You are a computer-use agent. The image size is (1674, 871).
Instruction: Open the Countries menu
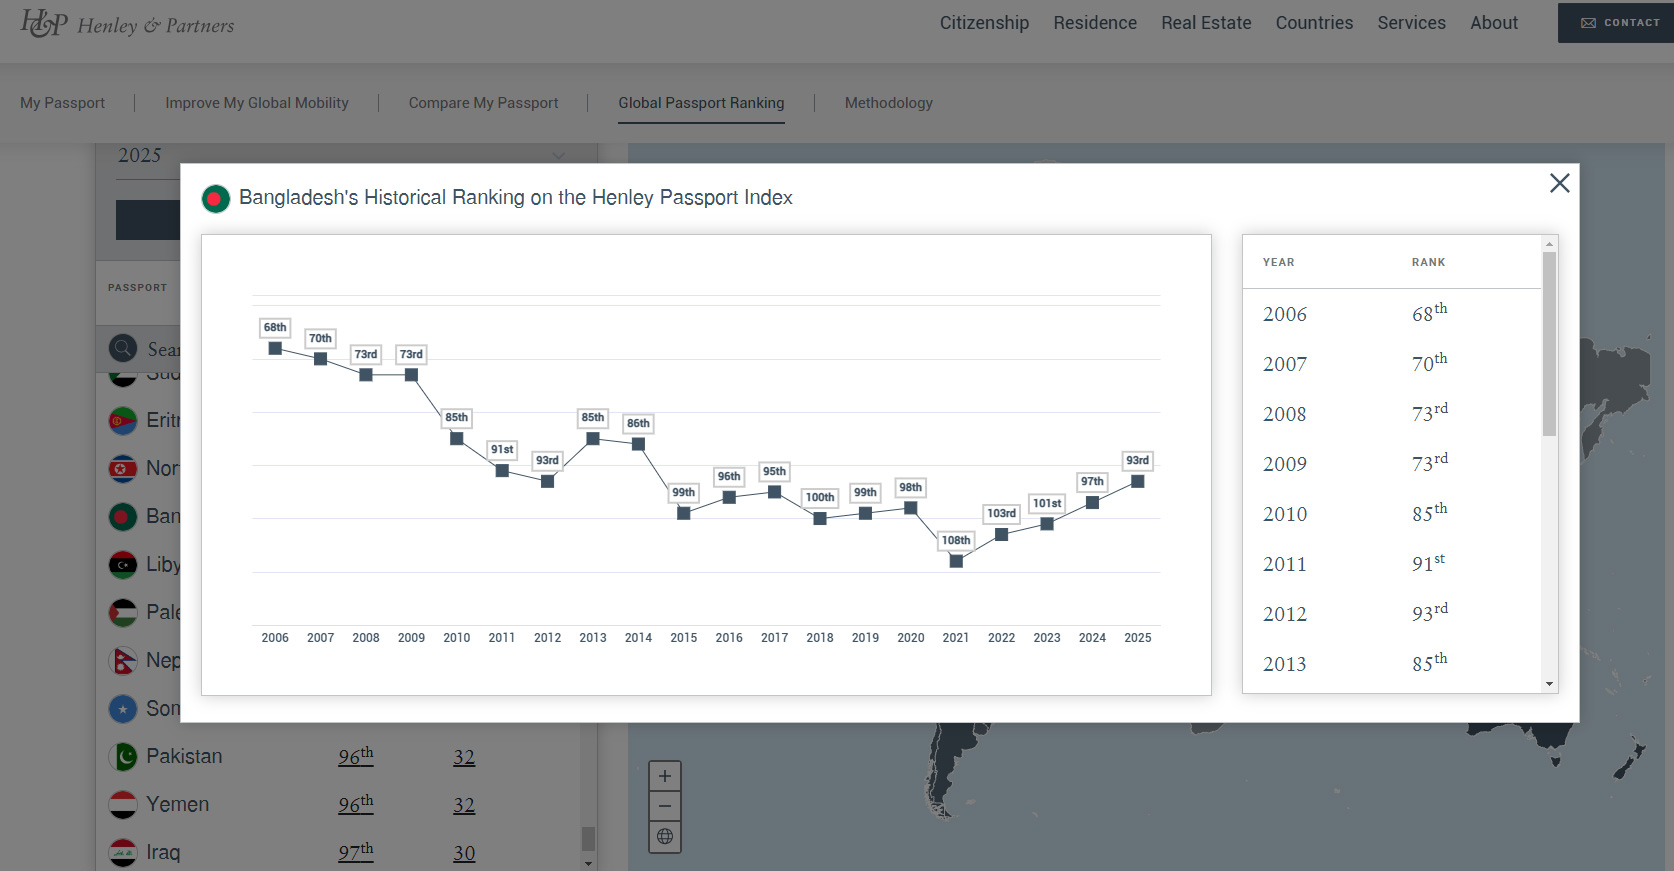[x=1314, y=23]
